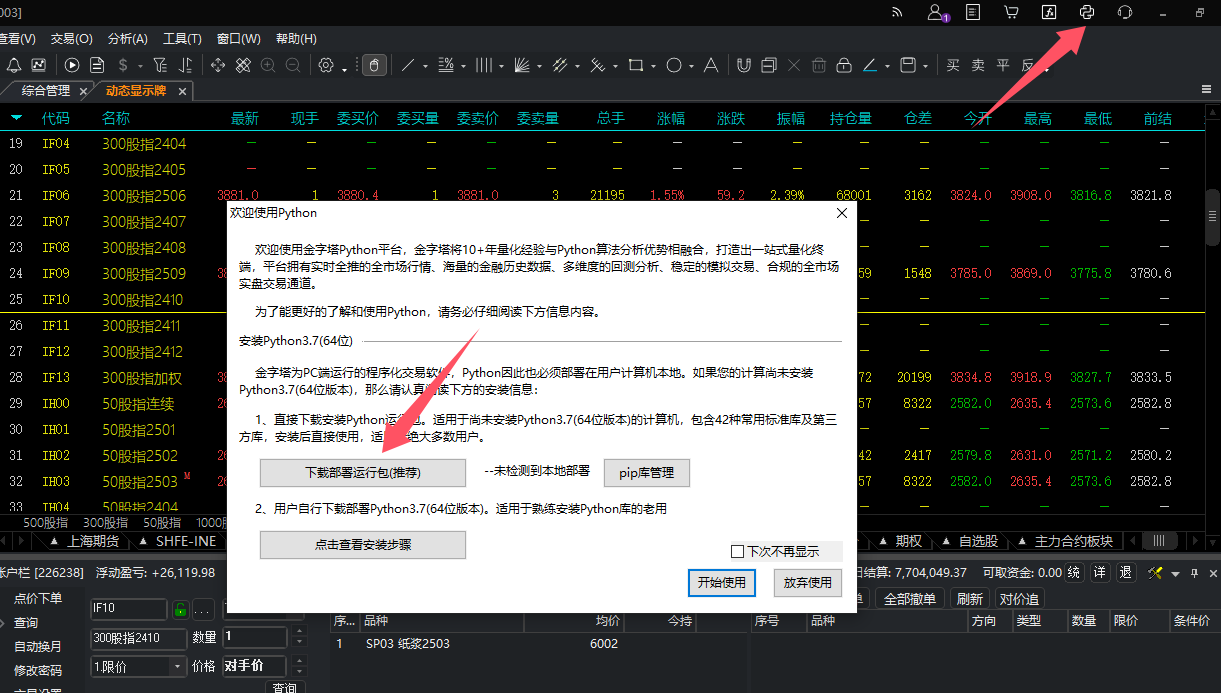Expand the 查询 item in the order panel
This screenshot has height=693, width=1221.
pos(3,622)
